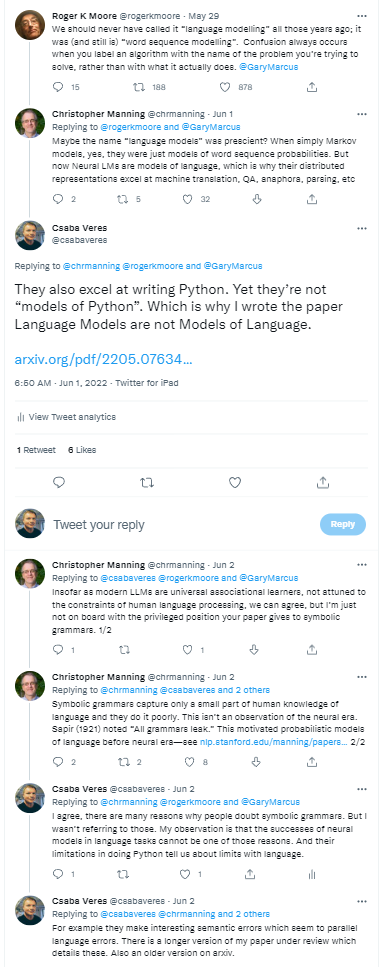392x967 pixels.
Task: Click the blue Reply button
Action: 343,524
